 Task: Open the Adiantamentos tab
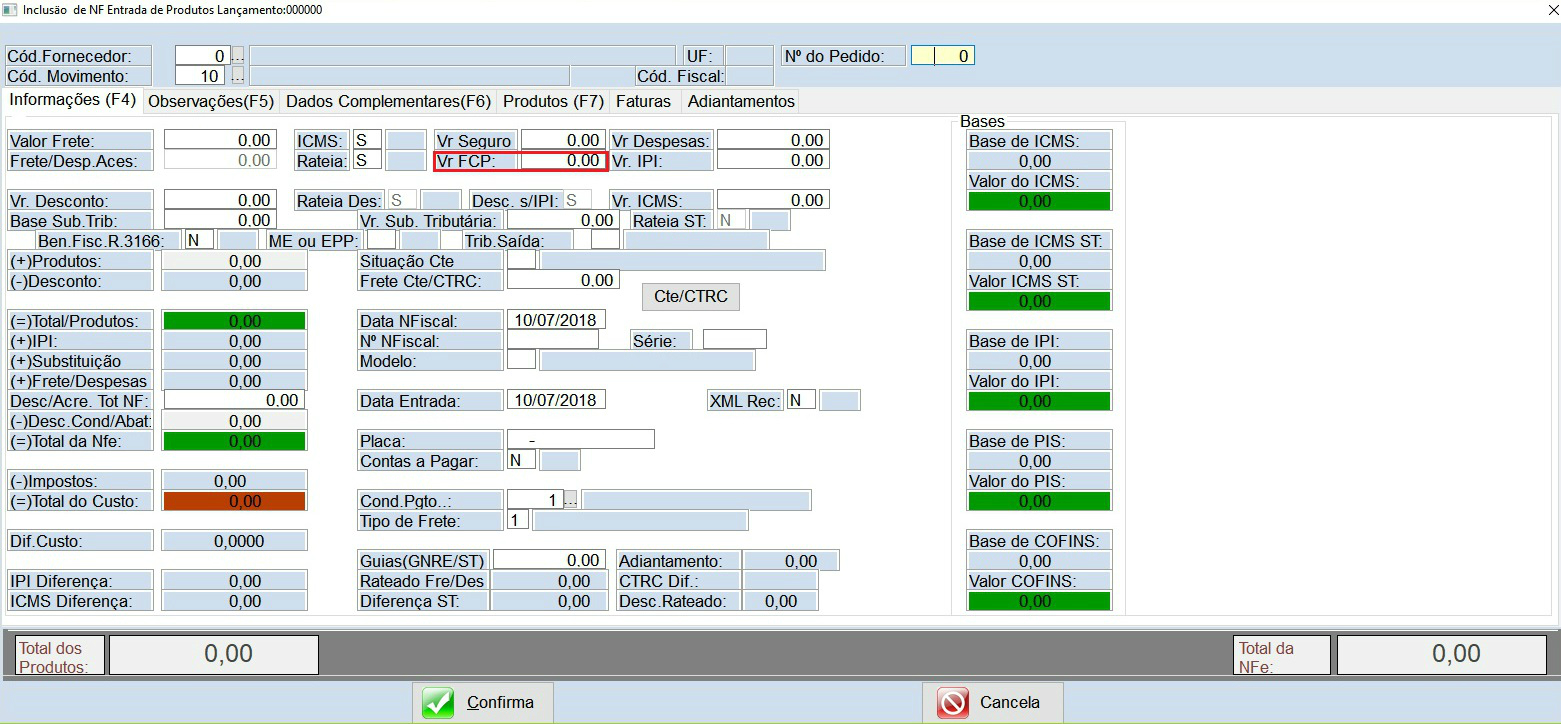(x=741, y=101)
